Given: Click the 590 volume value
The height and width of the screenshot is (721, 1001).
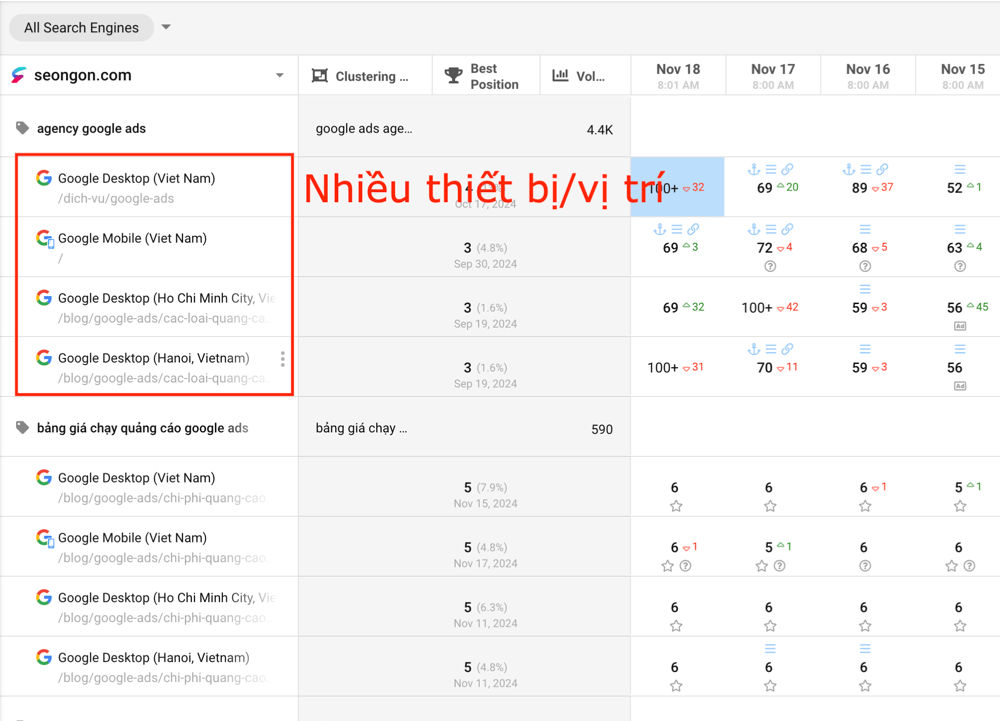Looking at the screenshot, I should click(601, 429).
